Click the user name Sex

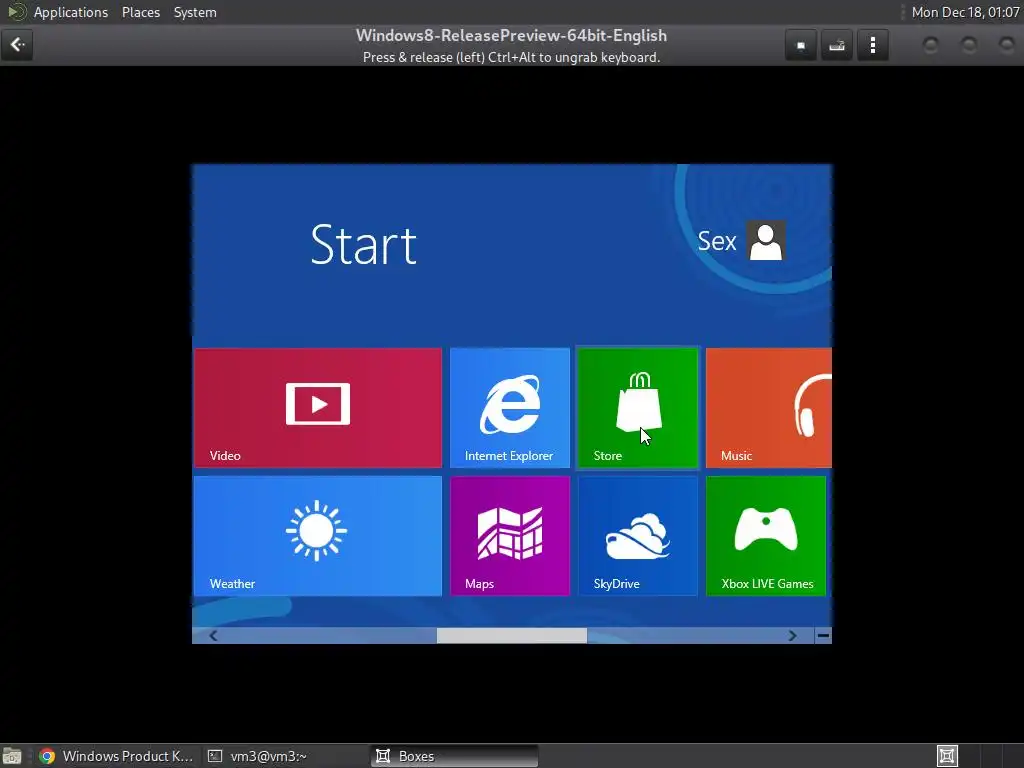[x=716, y=242]
